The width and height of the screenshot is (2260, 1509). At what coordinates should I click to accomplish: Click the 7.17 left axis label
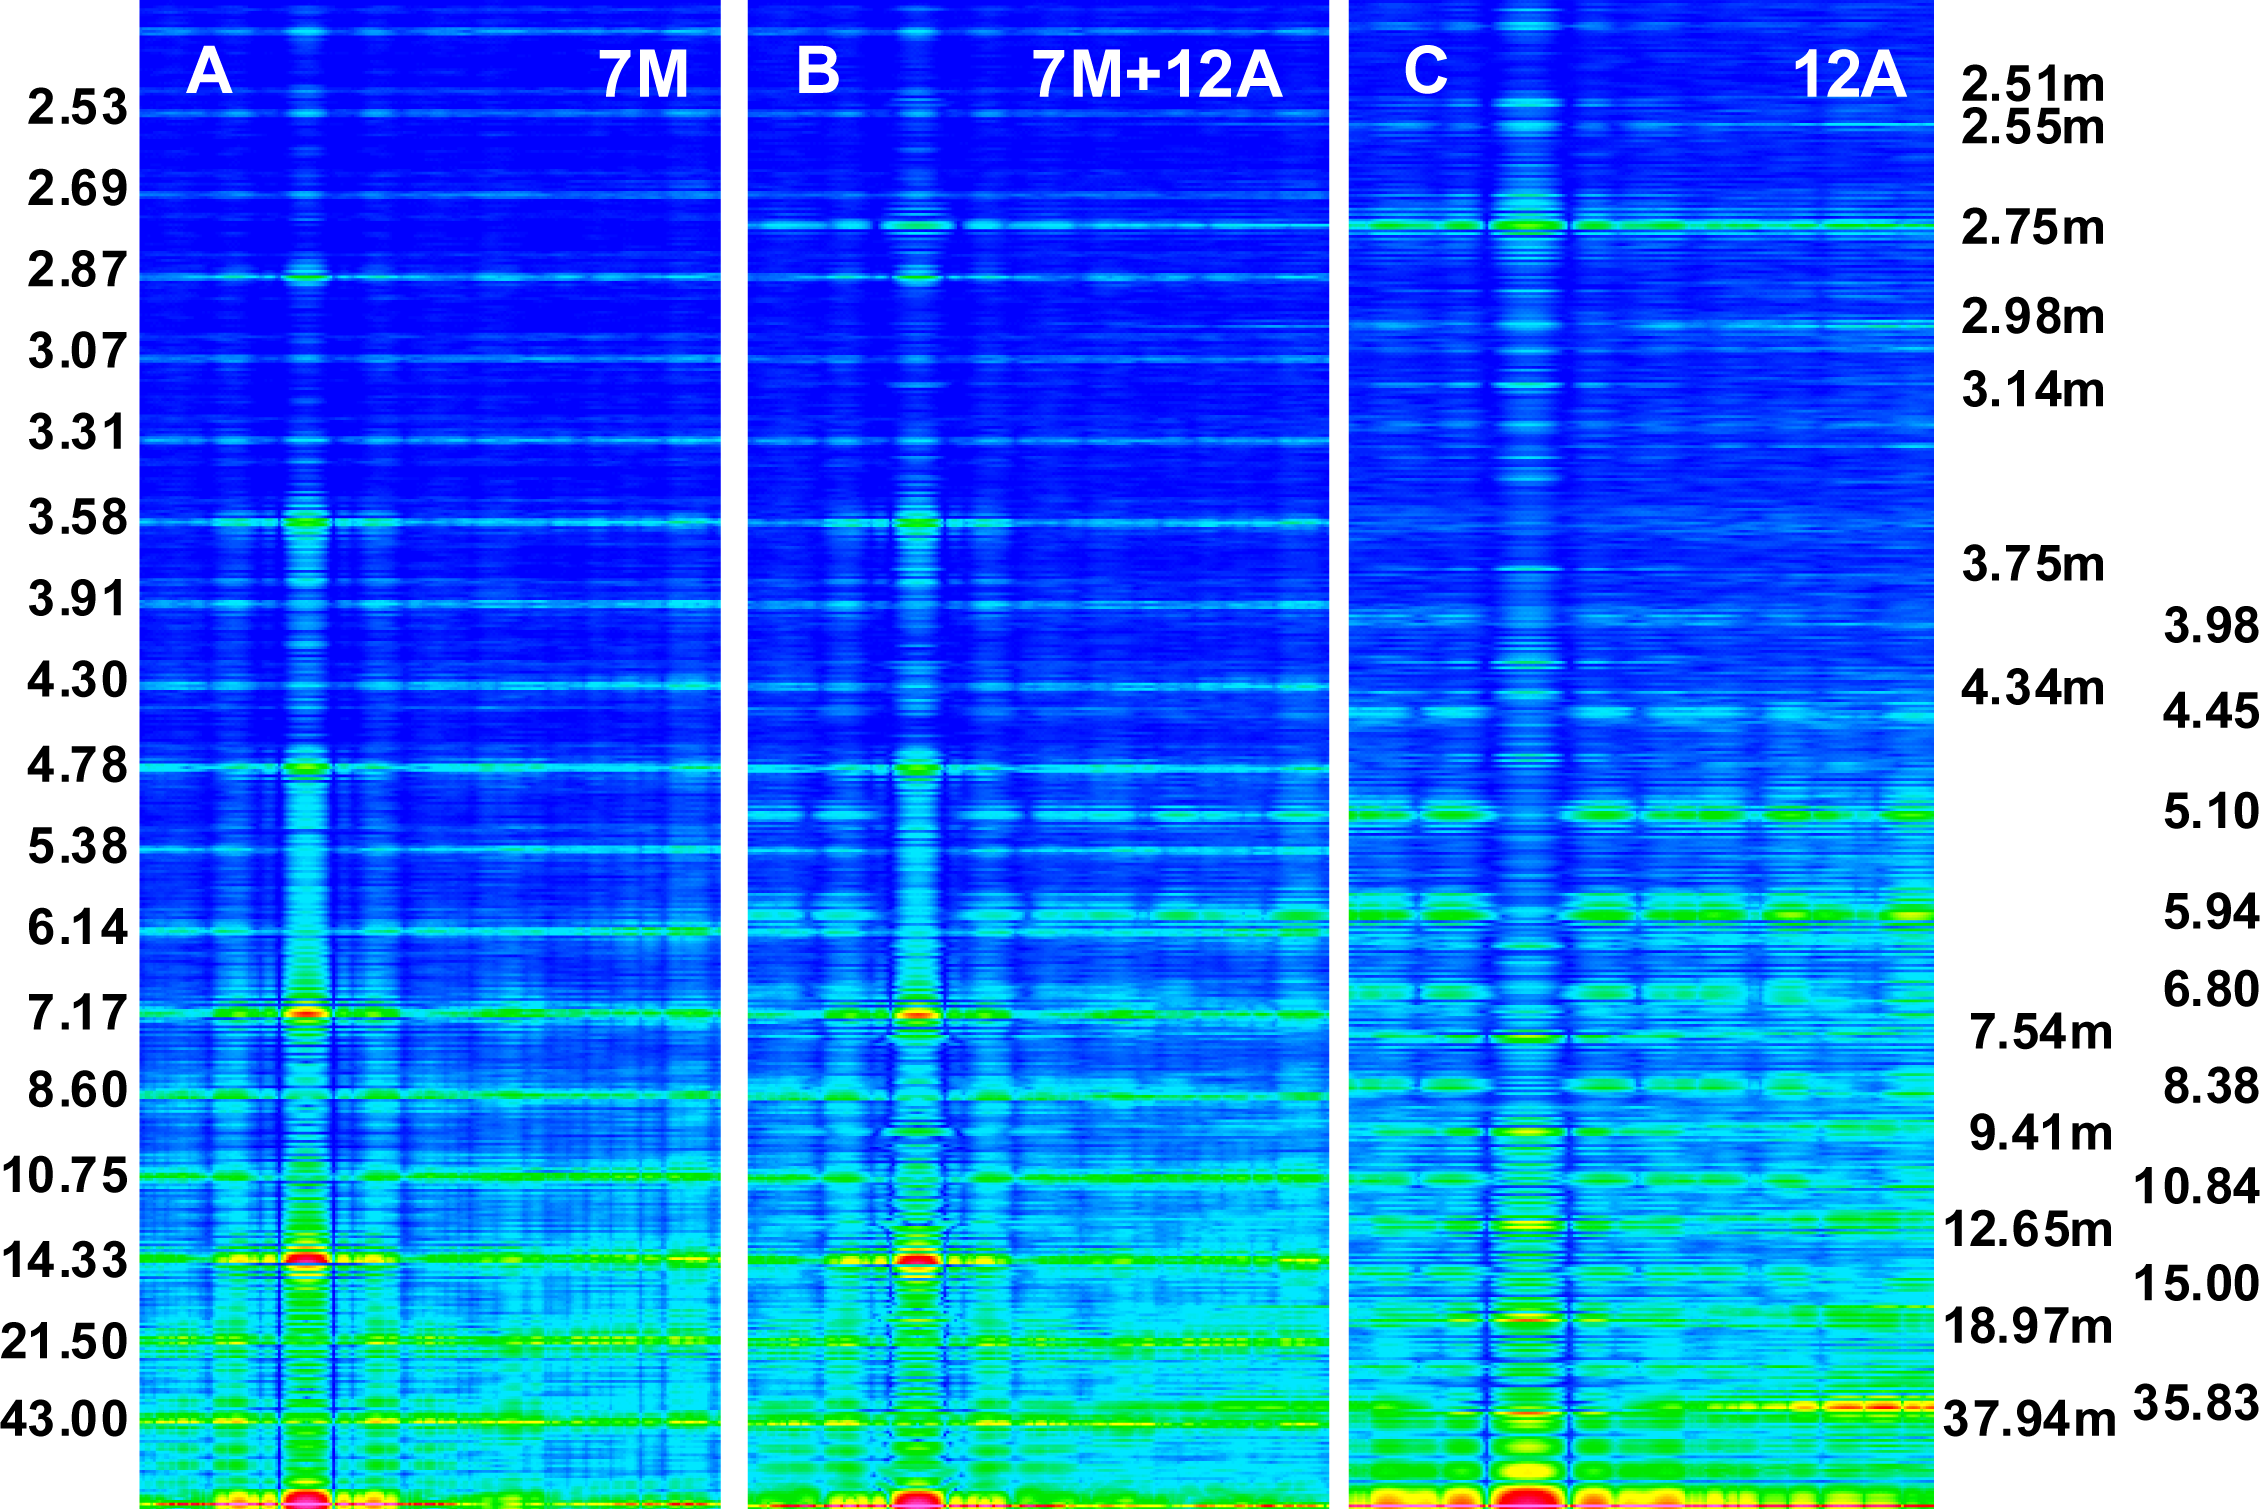coord(78,1013)
